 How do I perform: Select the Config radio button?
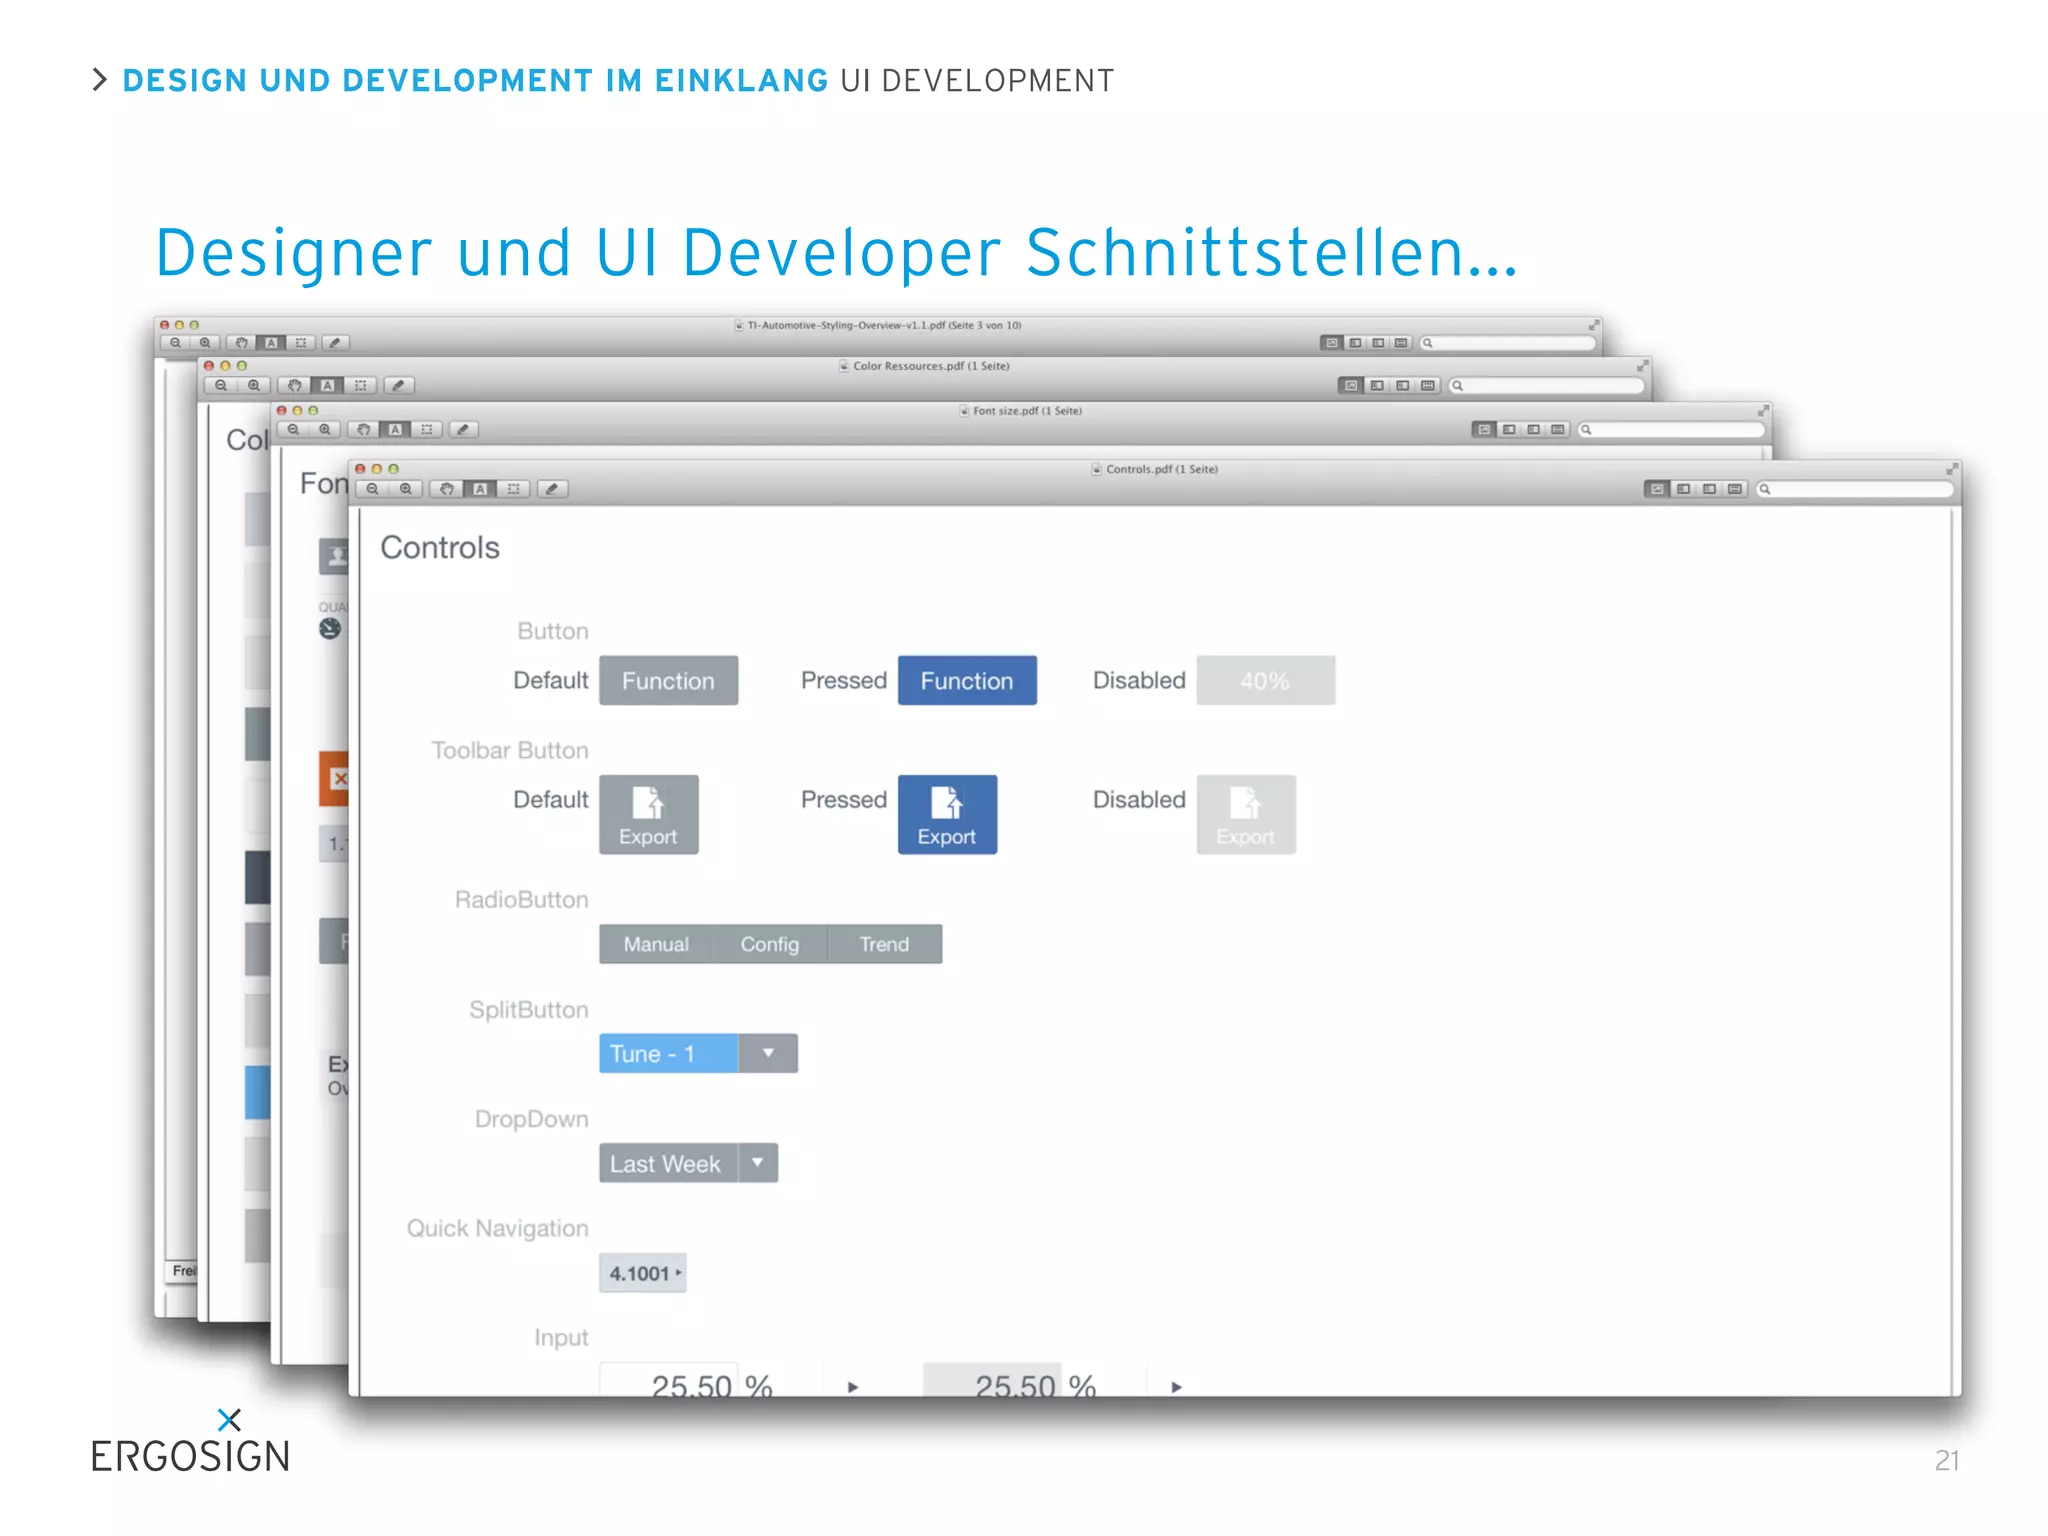(x=770, y=944)
